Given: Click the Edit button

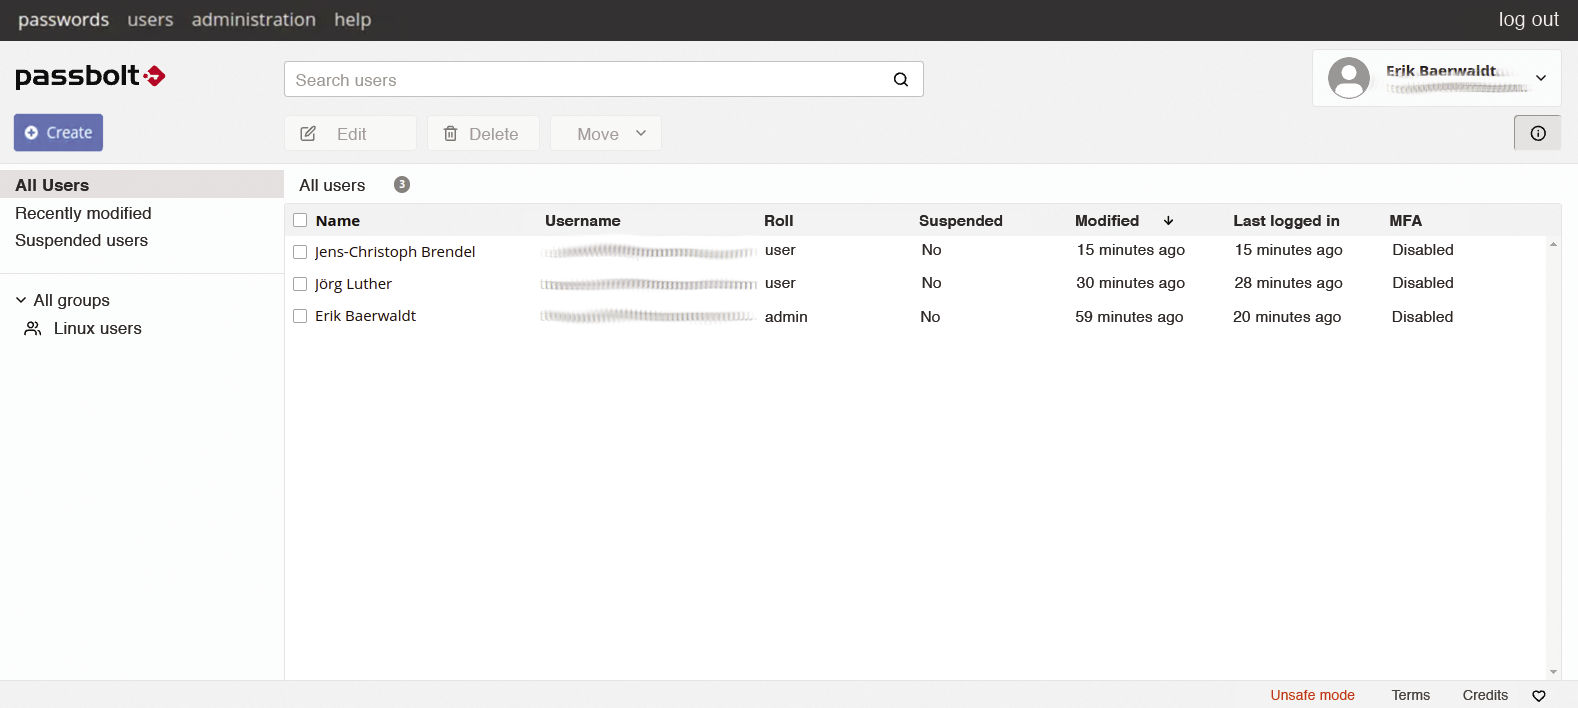Looking at the screenshot, I should pos(350,133).
